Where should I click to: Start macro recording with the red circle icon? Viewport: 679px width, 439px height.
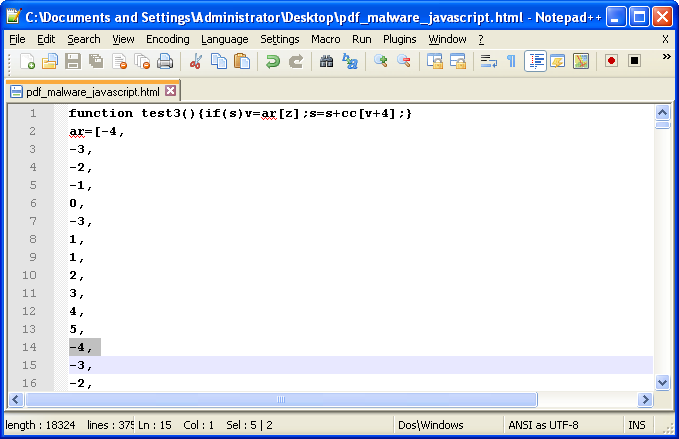pyautogui.click(x=611, y=62)
